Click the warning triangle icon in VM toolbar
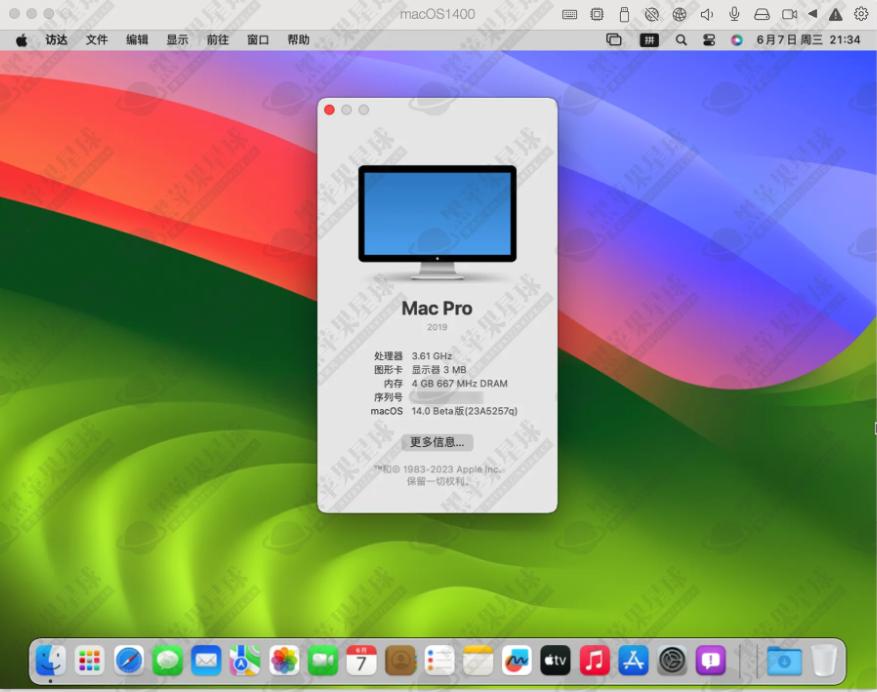 pos(836,15)
